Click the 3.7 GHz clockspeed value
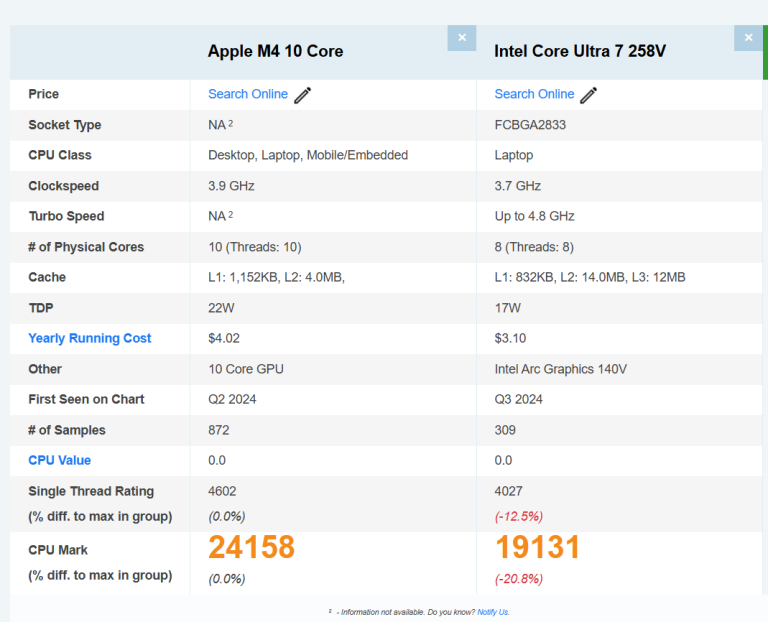768x622 pixels. [x=518, y=186]
